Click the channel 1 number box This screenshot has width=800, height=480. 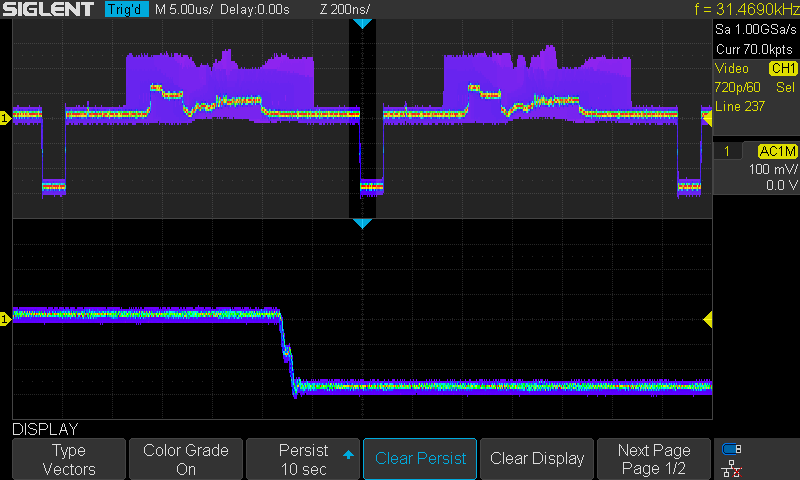point(727,151)
